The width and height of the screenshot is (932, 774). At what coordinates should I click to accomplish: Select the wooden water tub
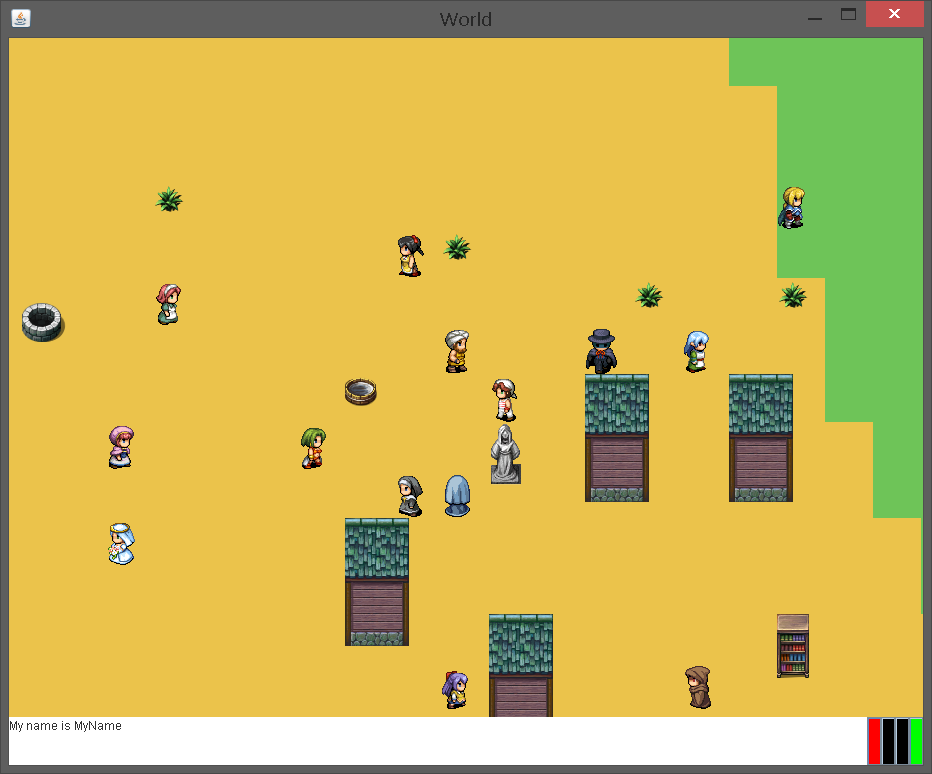pos(361,392)
